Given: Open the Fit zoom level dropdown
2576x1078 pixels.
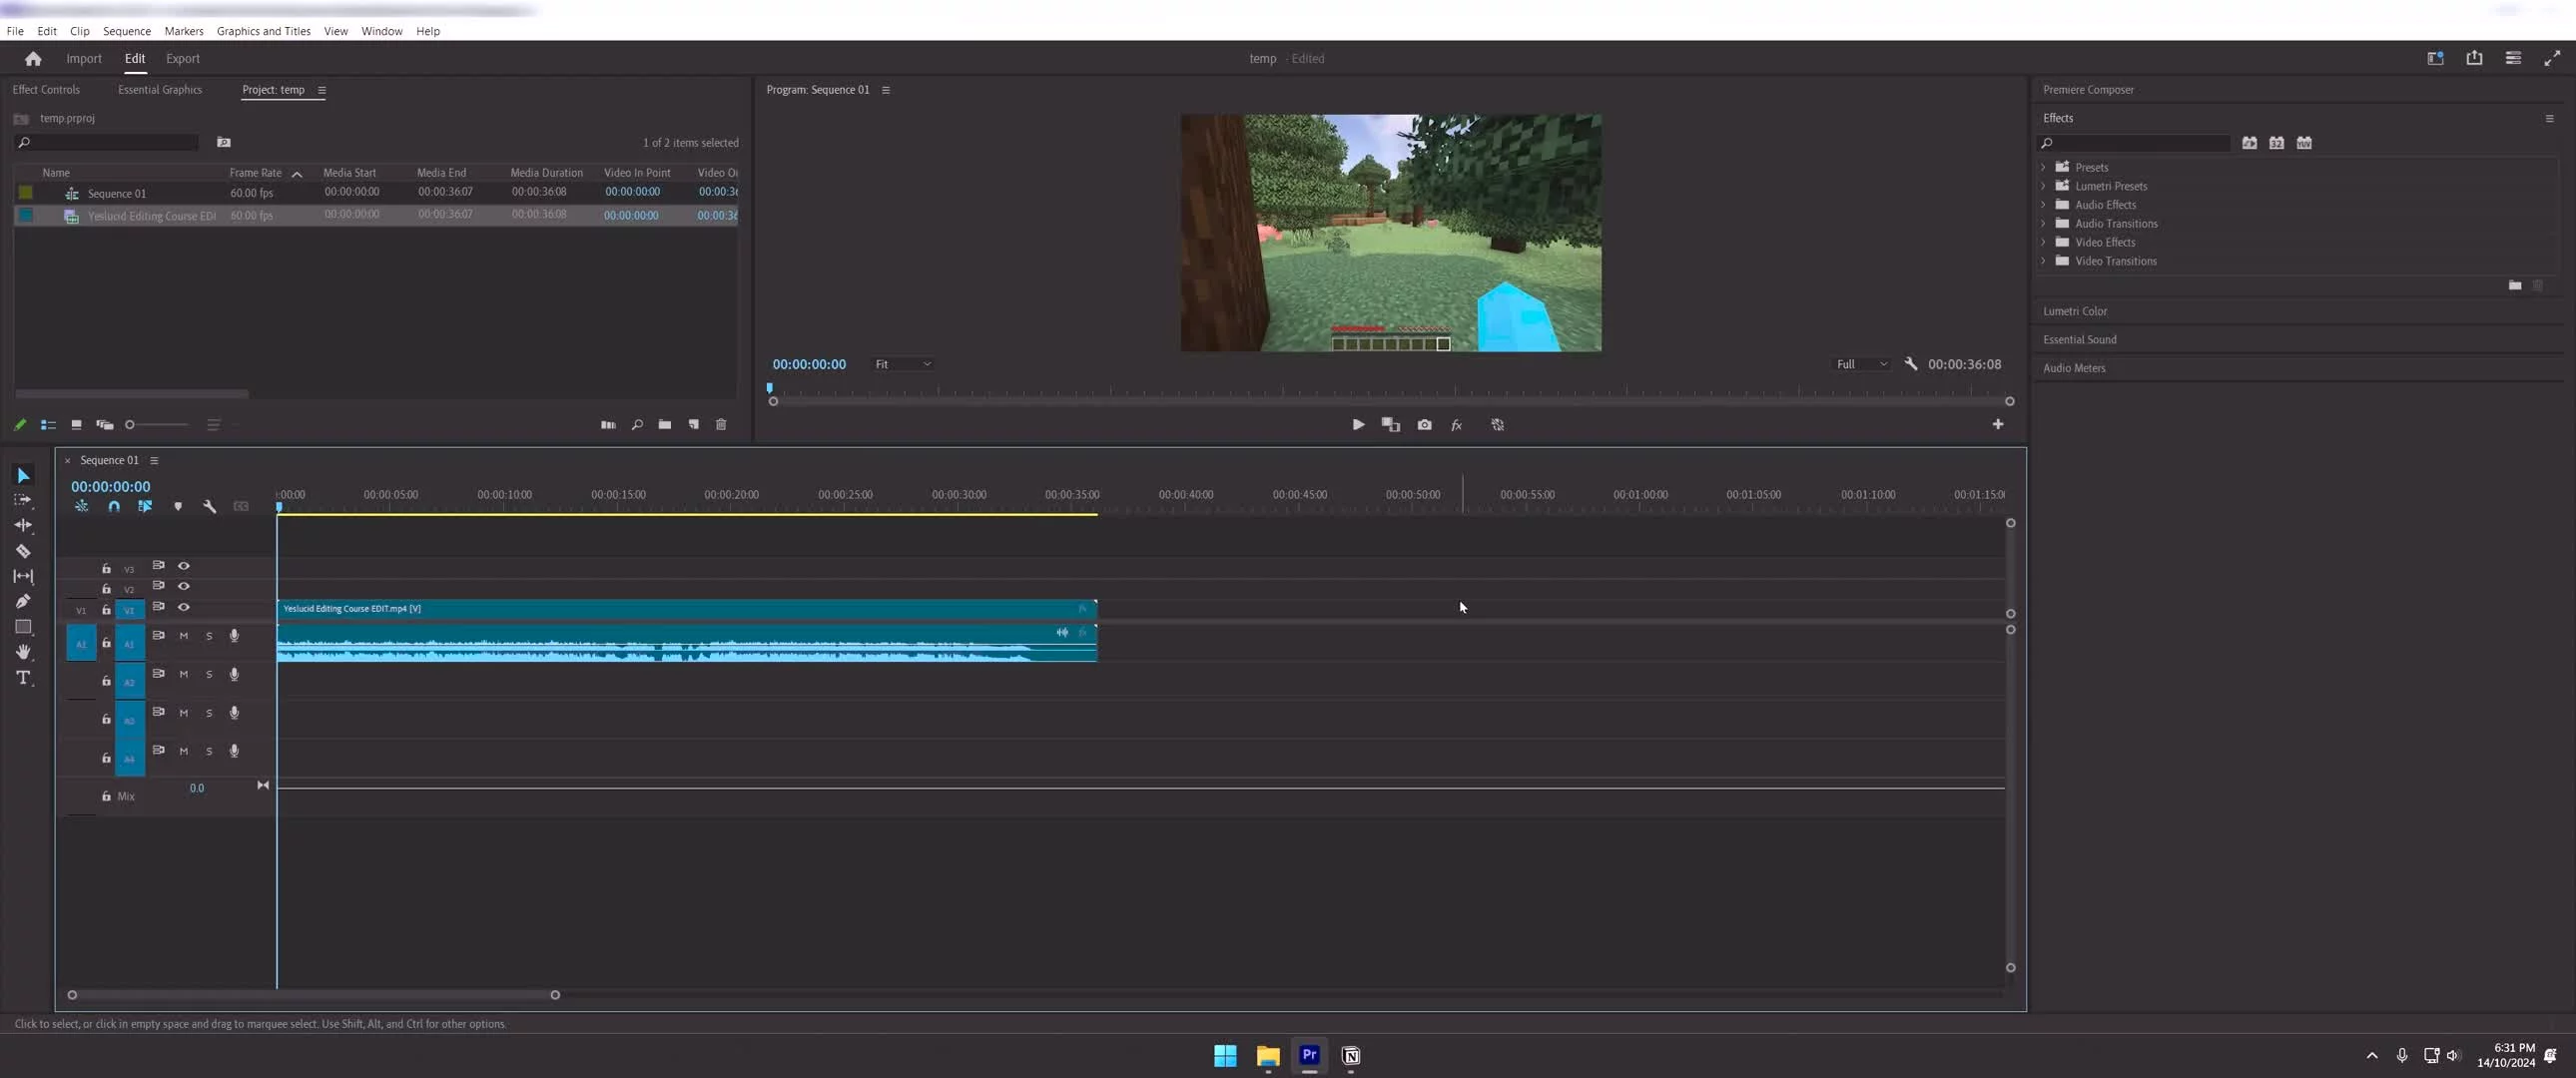Looking at the screenshot, I should click(x=903, y=364).
